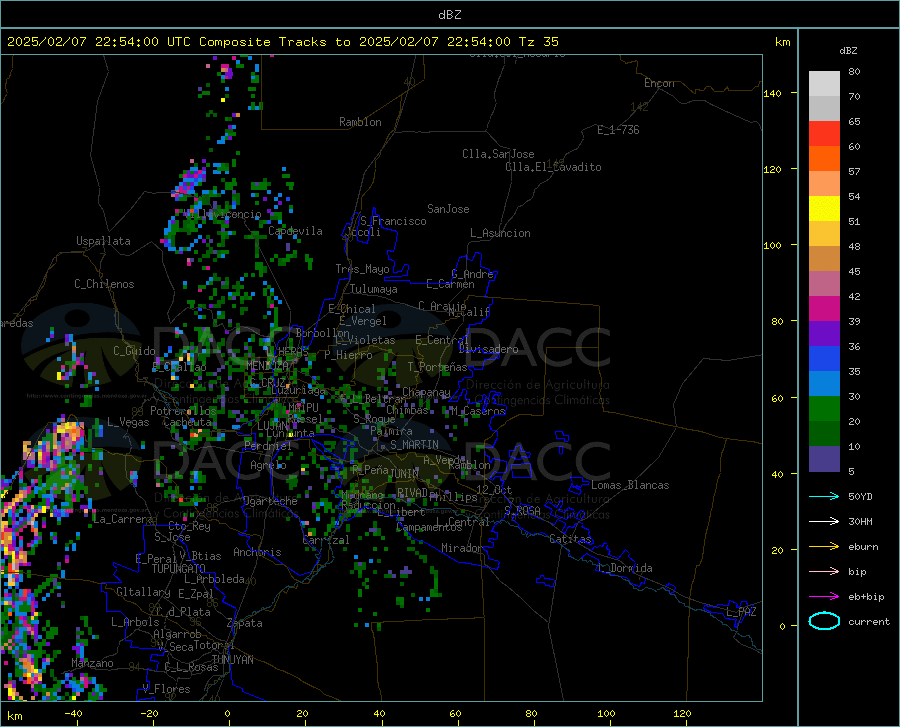Click the 'Tz 35' header value
The image size is (900, 727).
tap(539, 42)
